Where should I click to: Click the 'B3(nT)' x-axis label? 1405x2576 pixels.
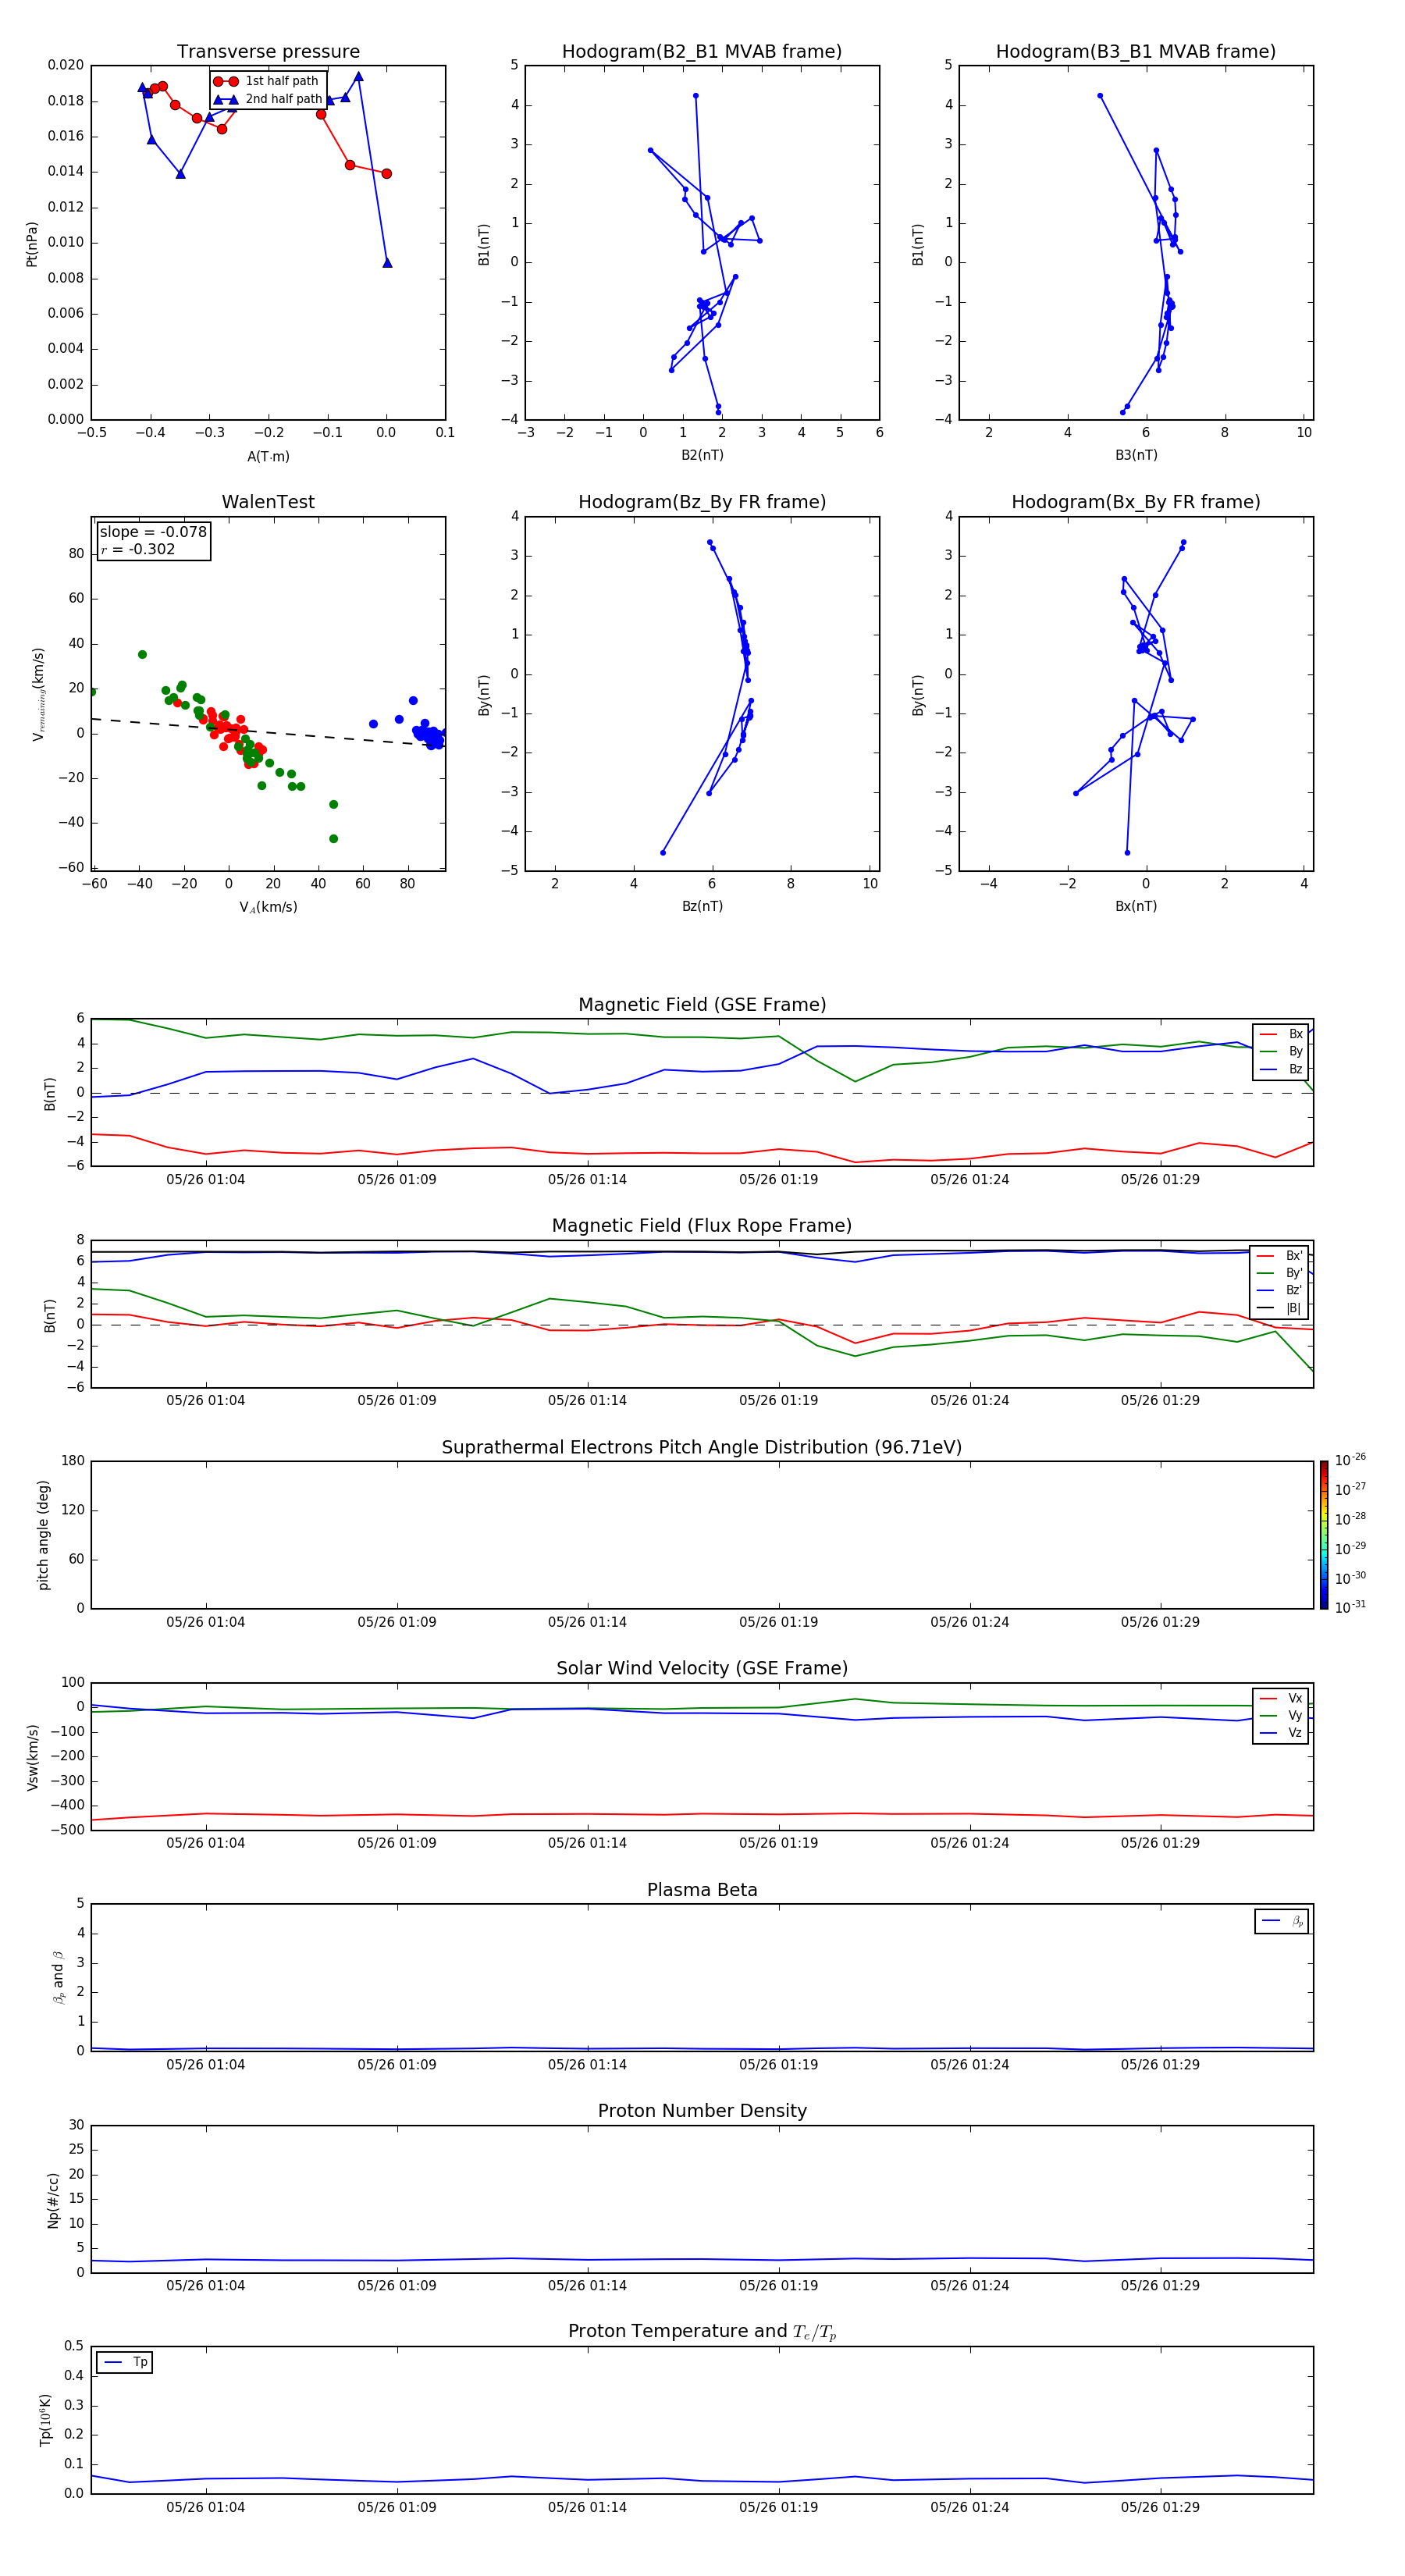(1136, 455)
